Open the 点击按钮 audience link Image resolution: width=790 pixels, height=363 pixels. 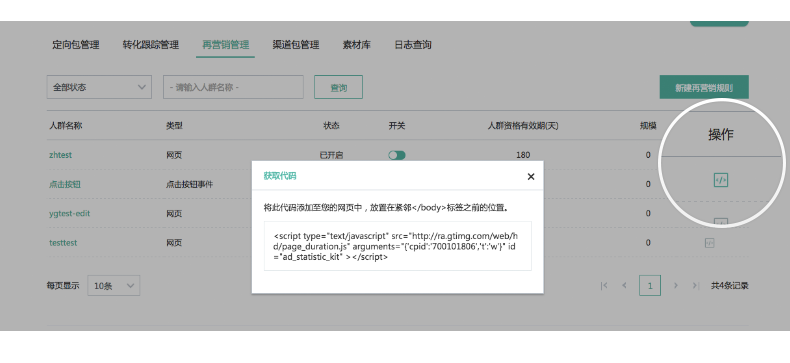pos(64,185)
